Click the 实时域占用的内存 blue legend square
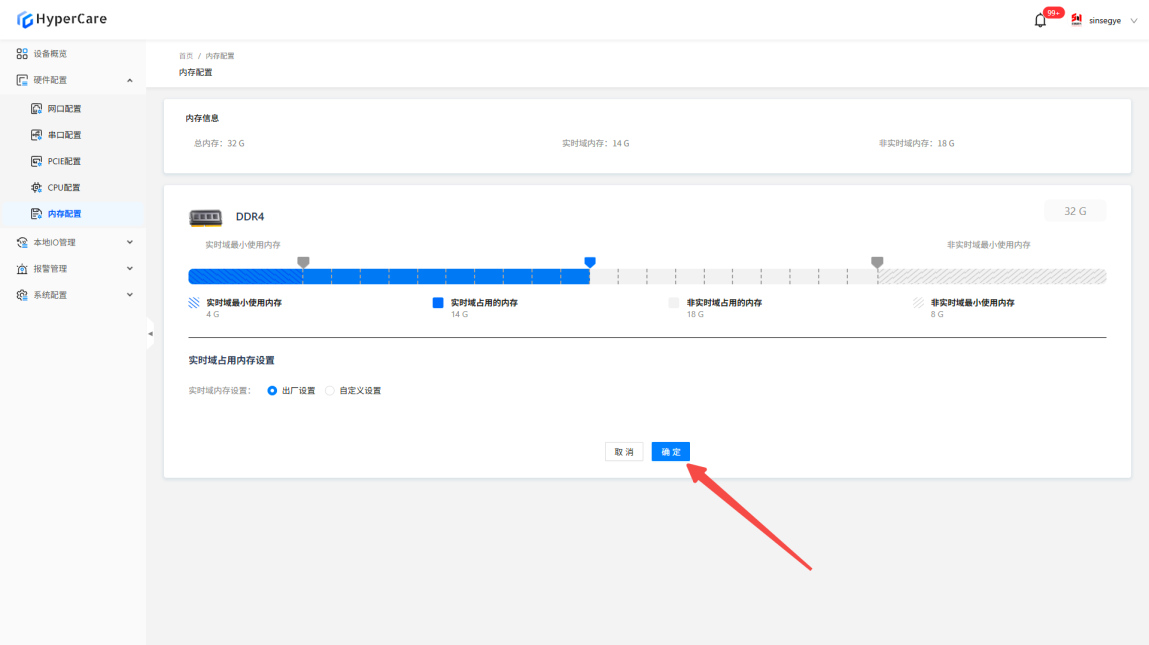The image size is (1149, 645). click(x=437, y=303)
